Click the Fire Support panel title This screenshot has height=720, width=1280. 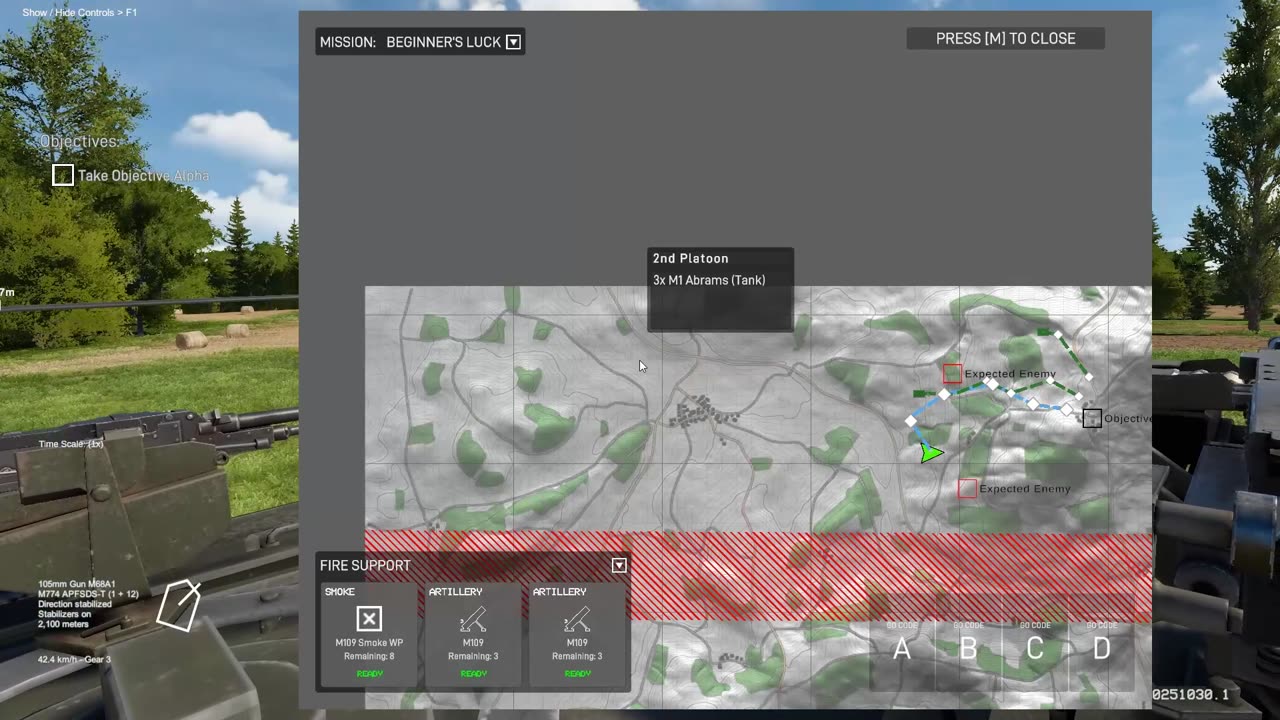coord(365,566)
